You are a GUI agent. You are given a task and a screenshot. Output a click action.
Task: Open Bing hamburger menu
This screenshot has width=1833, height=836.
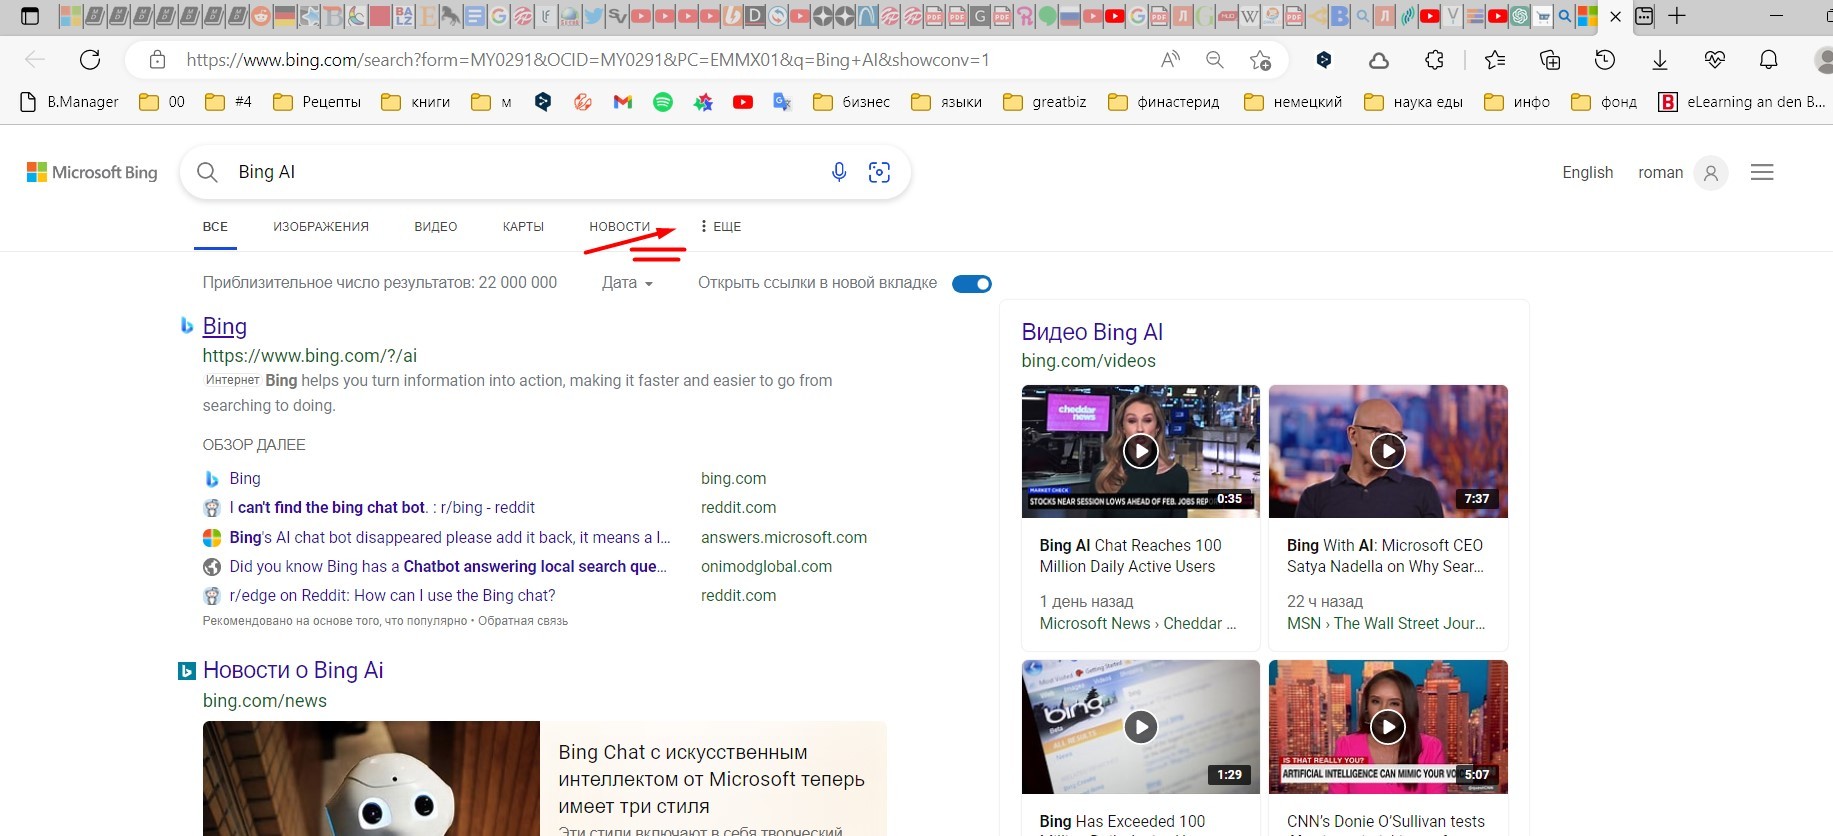coord(1762,172)
